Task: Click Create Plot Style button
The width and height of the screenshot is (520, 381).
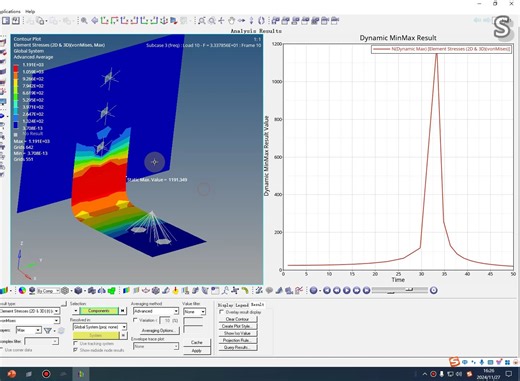Action: point(238,326)
